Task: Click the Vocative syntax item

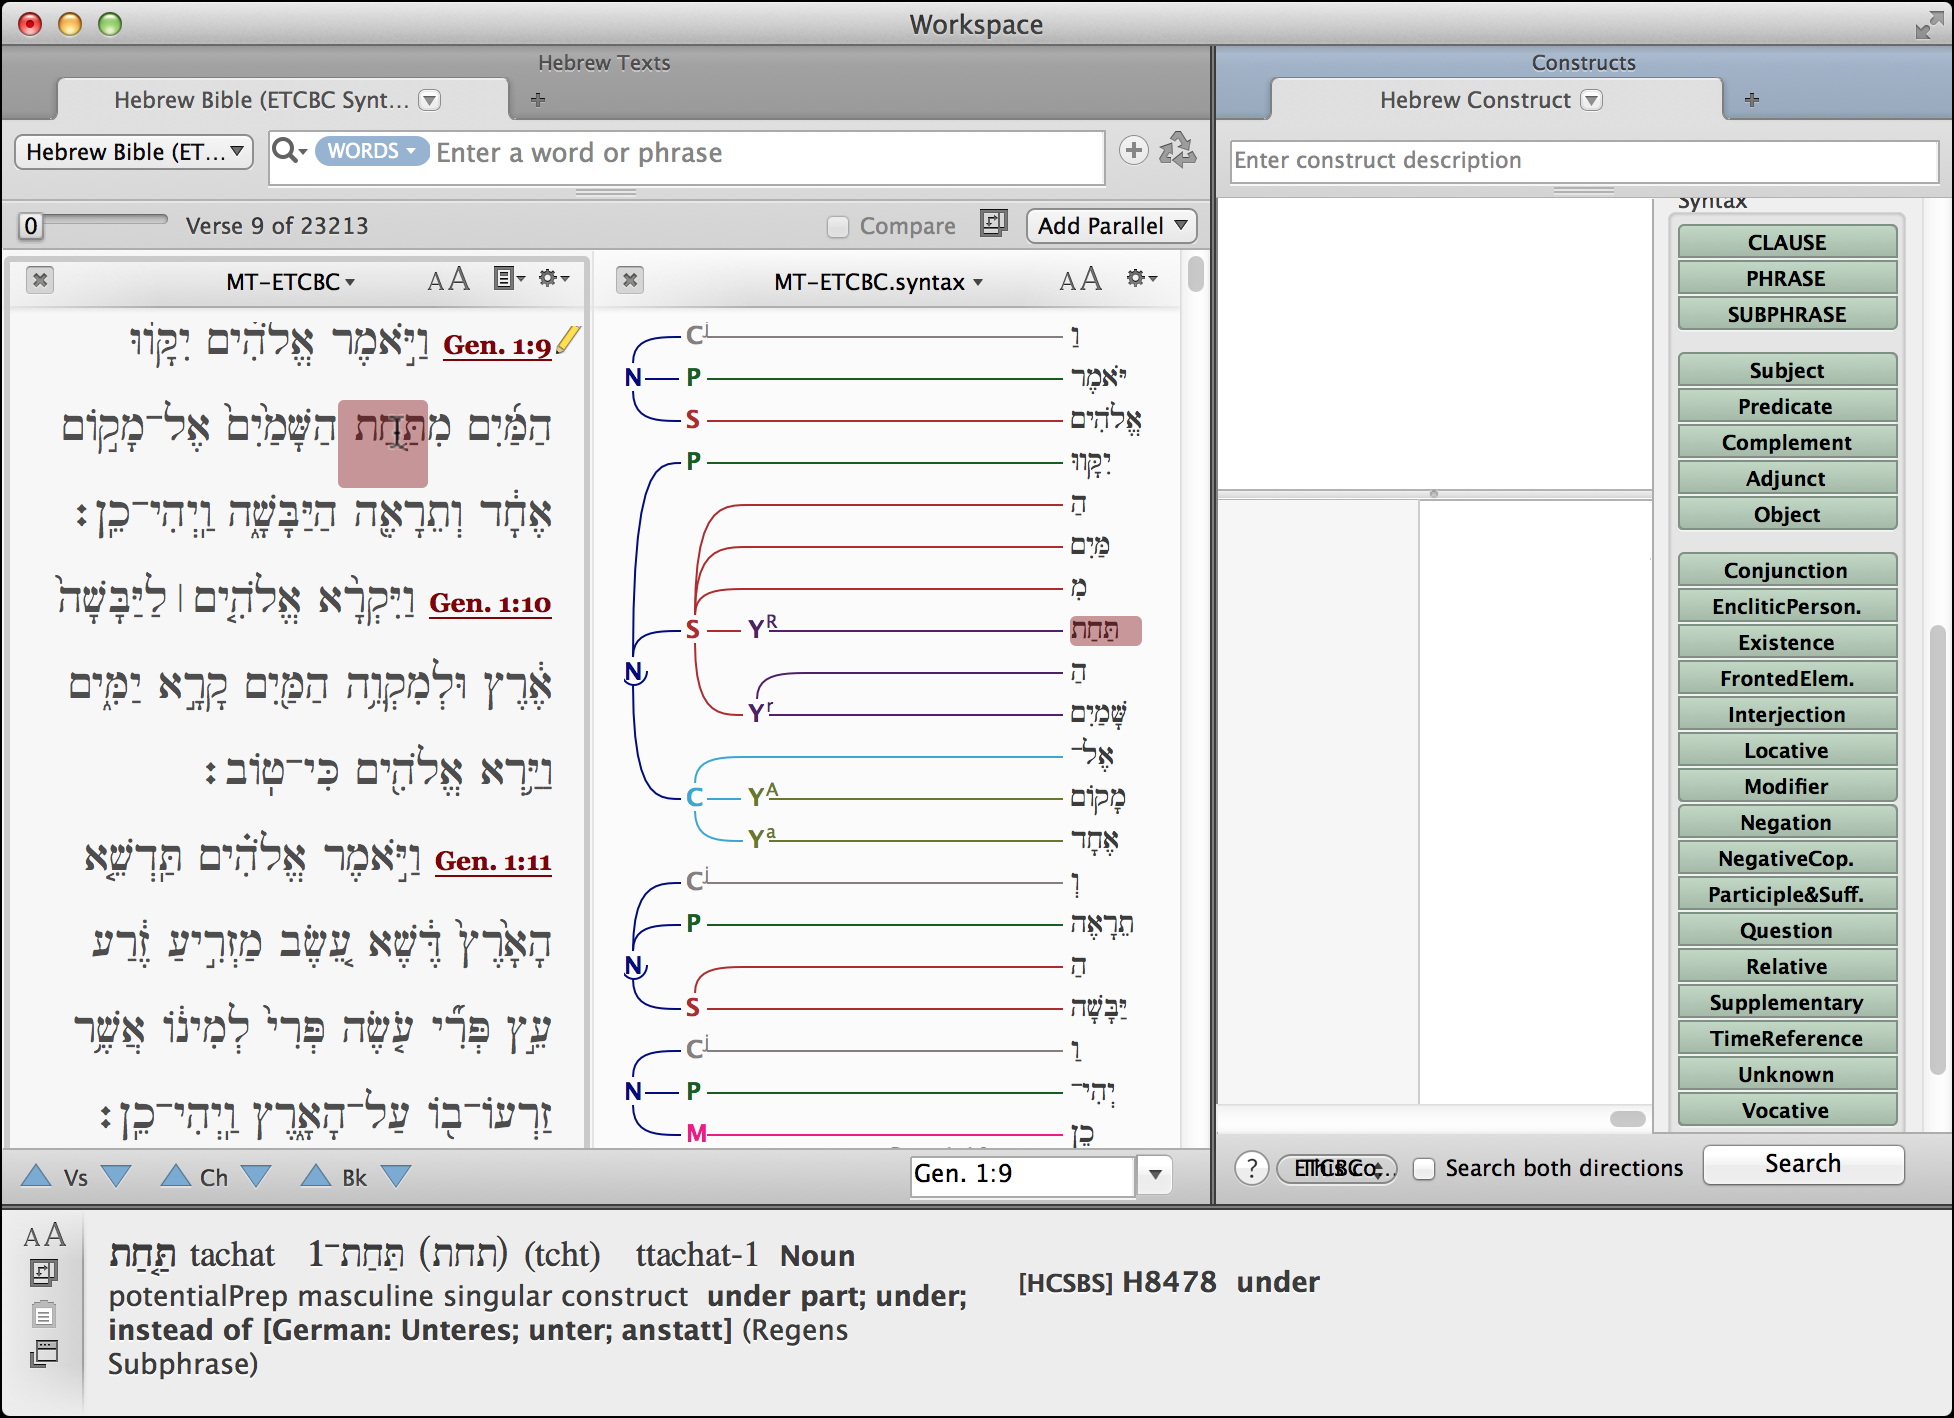Action: (x=1787, y=1110)
